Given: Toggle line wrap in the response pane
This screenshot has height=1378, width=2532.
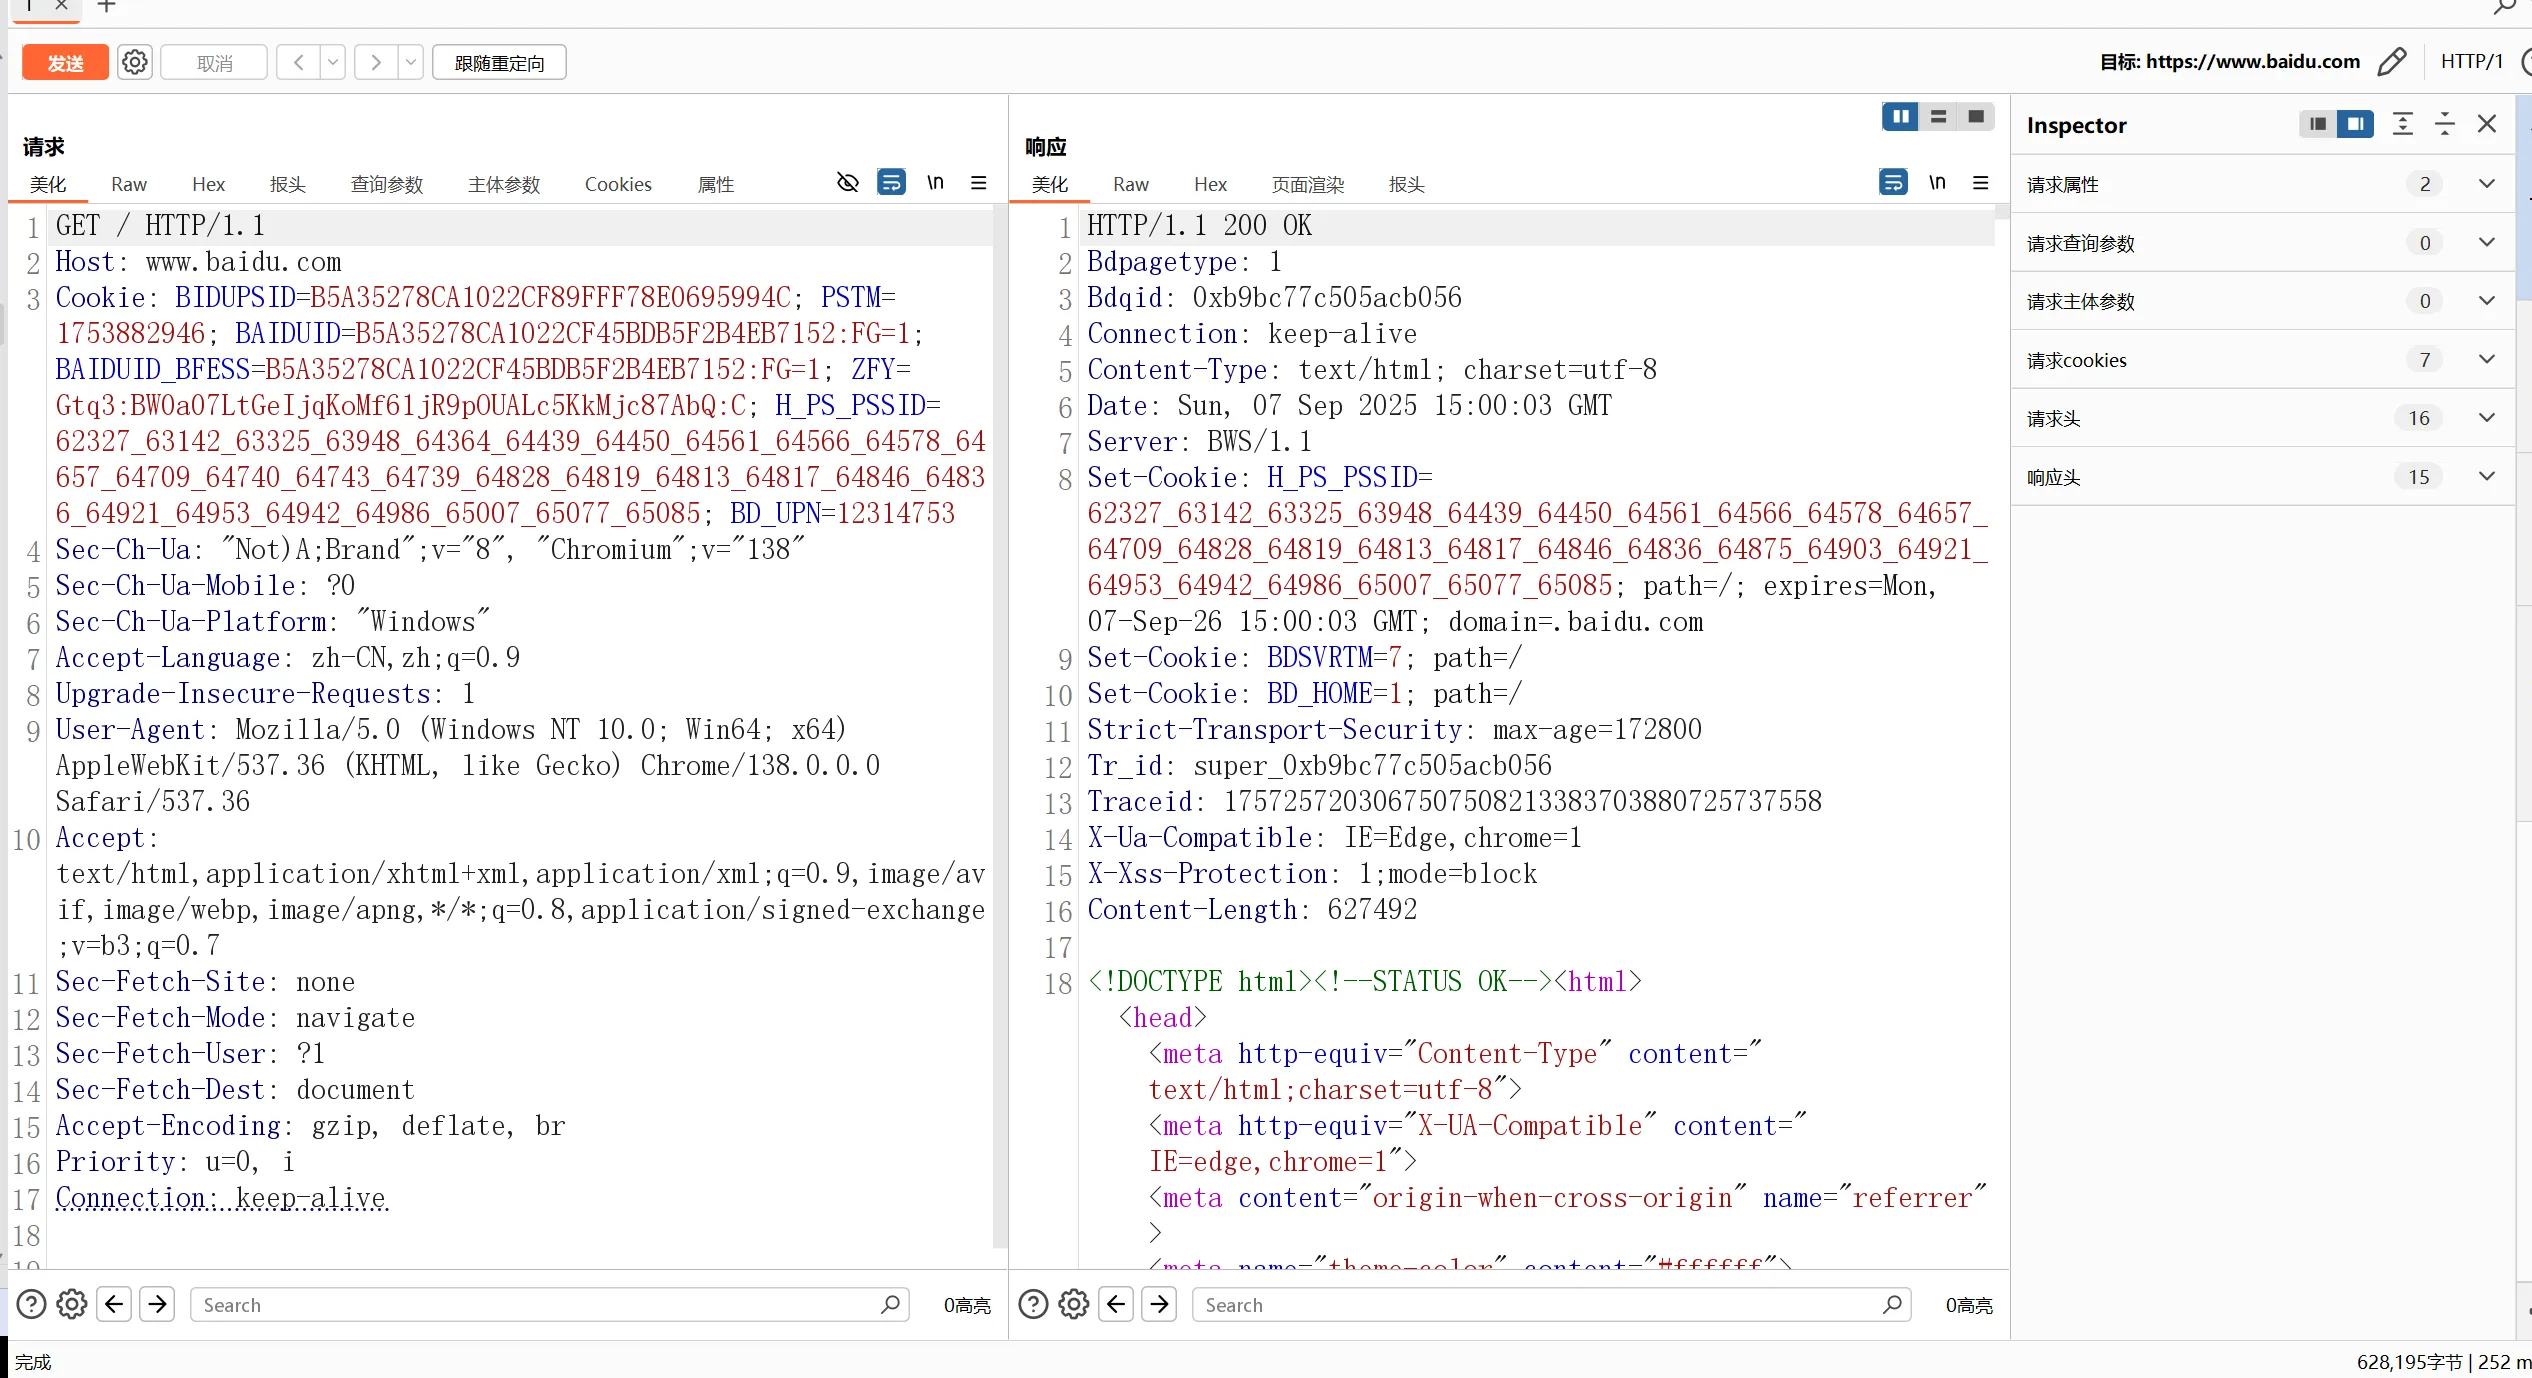Looking at the screenshot, I should point(1892,183).
